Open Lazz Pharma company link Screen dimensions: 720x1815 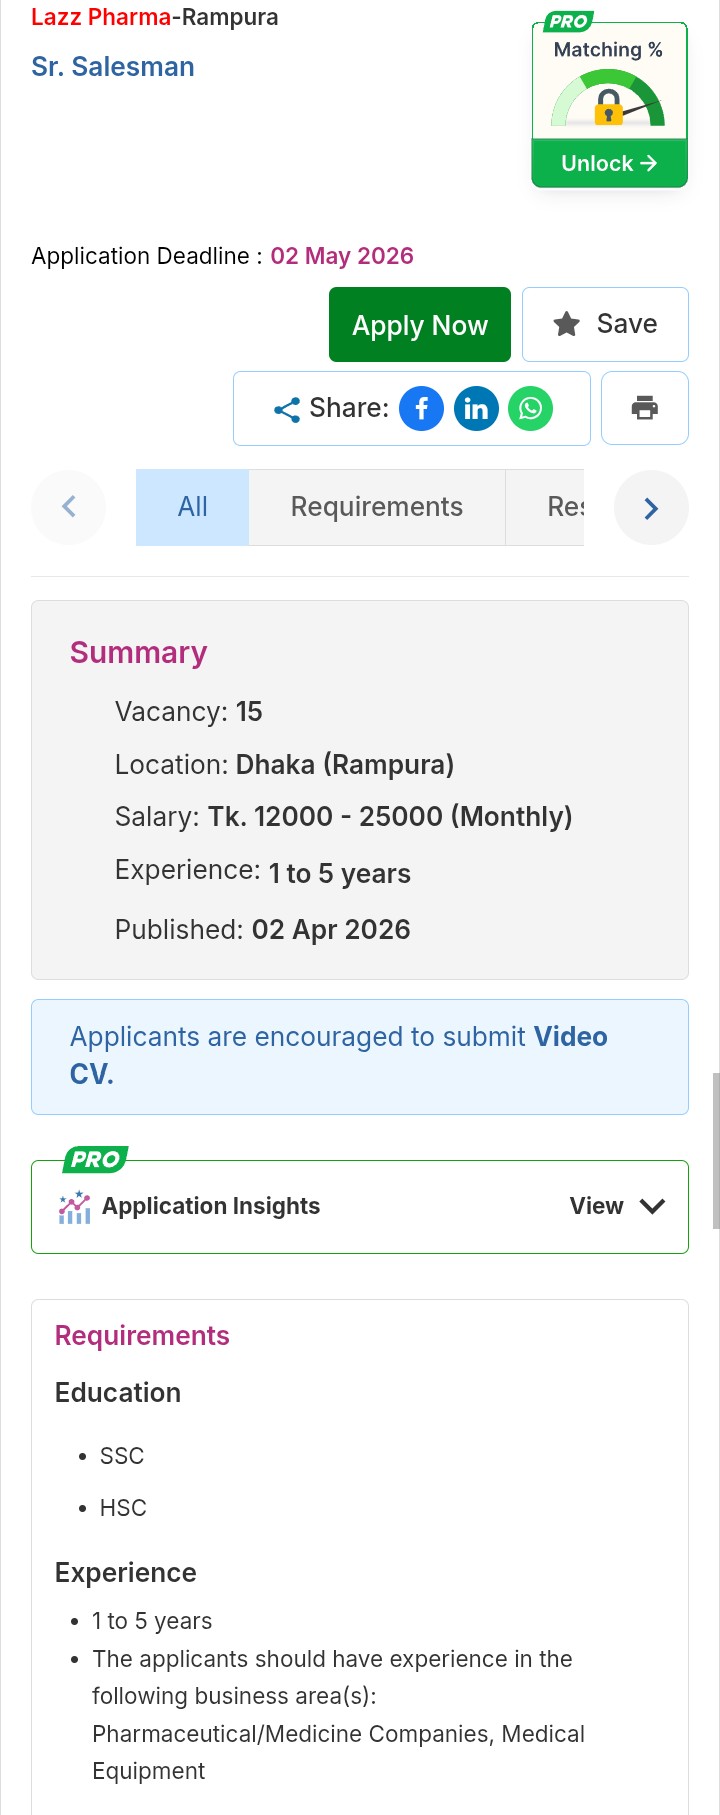(x=100, y=17)
